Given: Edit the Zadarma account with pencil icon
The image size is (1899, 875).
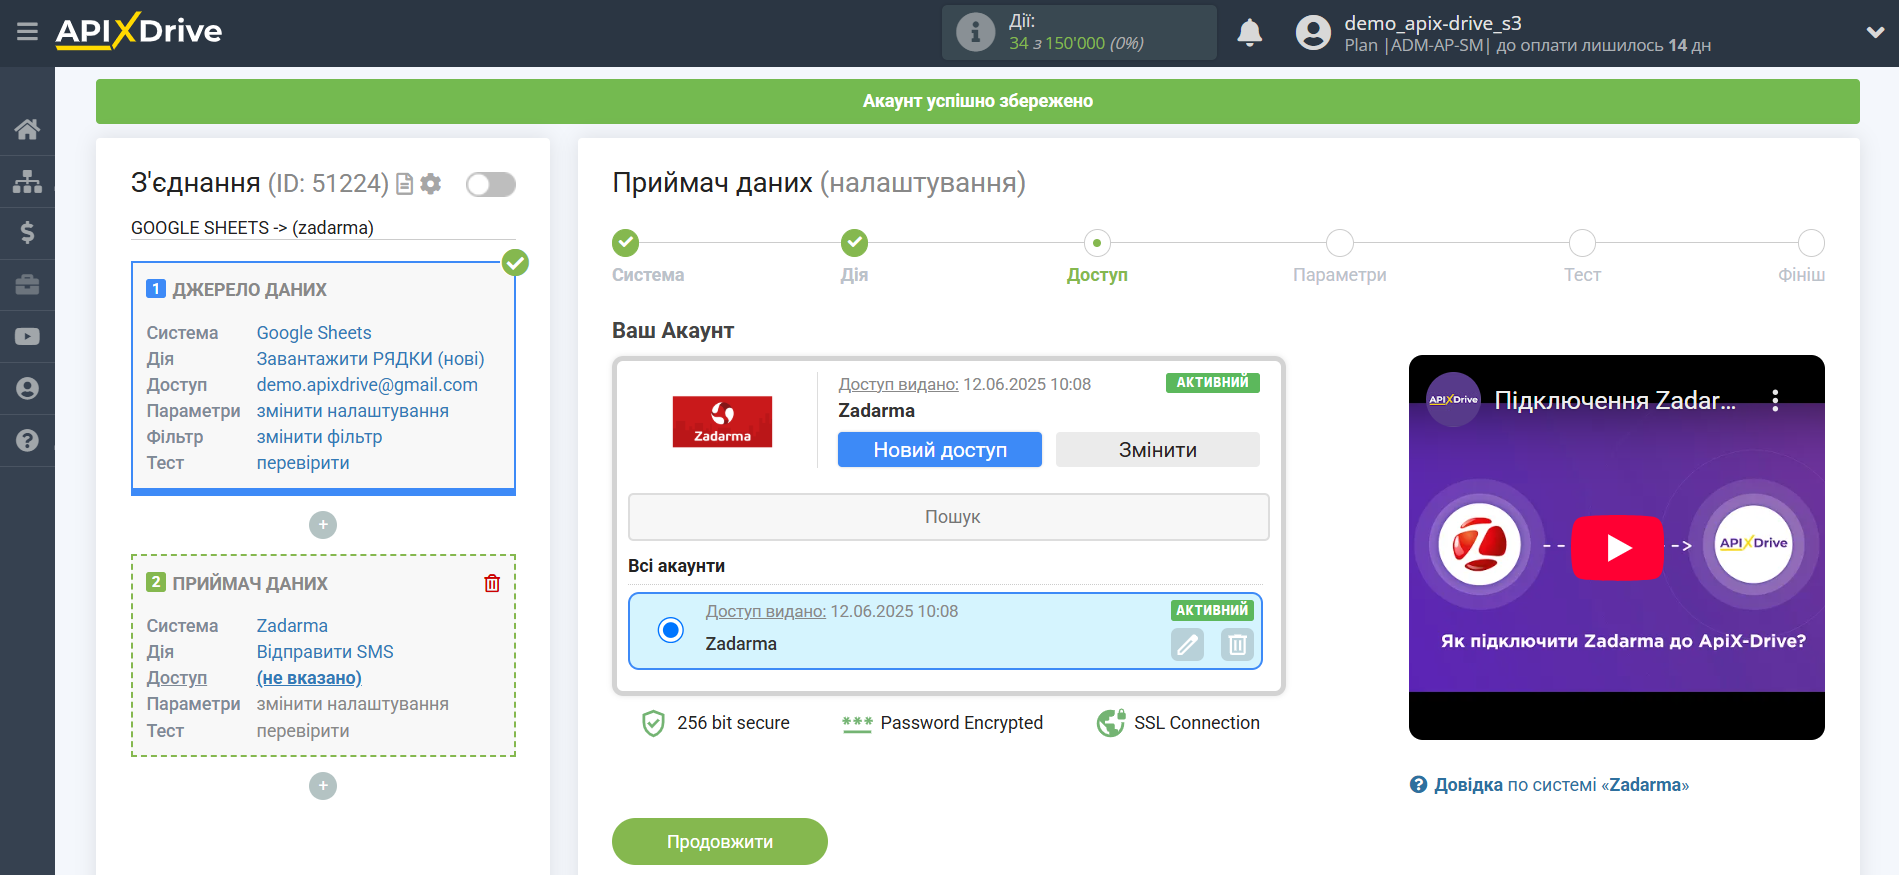Looking at the screenshot, I should coord(1187,645).
